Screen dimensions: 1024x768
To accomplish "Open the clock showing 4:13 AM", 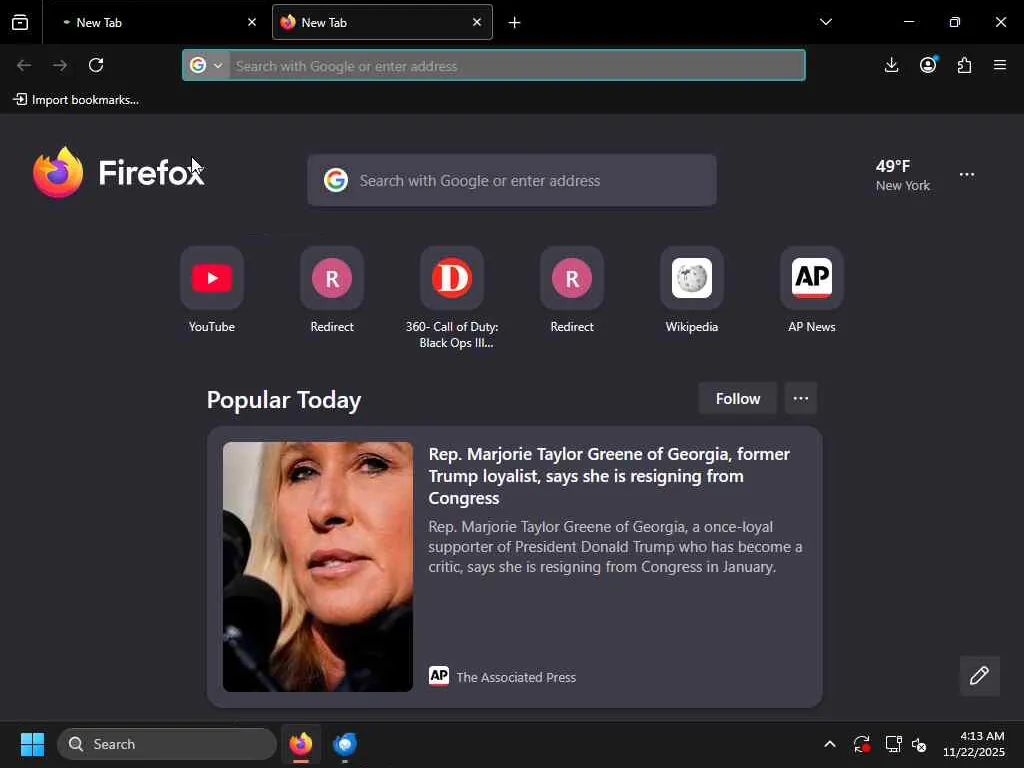I will (973, 744).
